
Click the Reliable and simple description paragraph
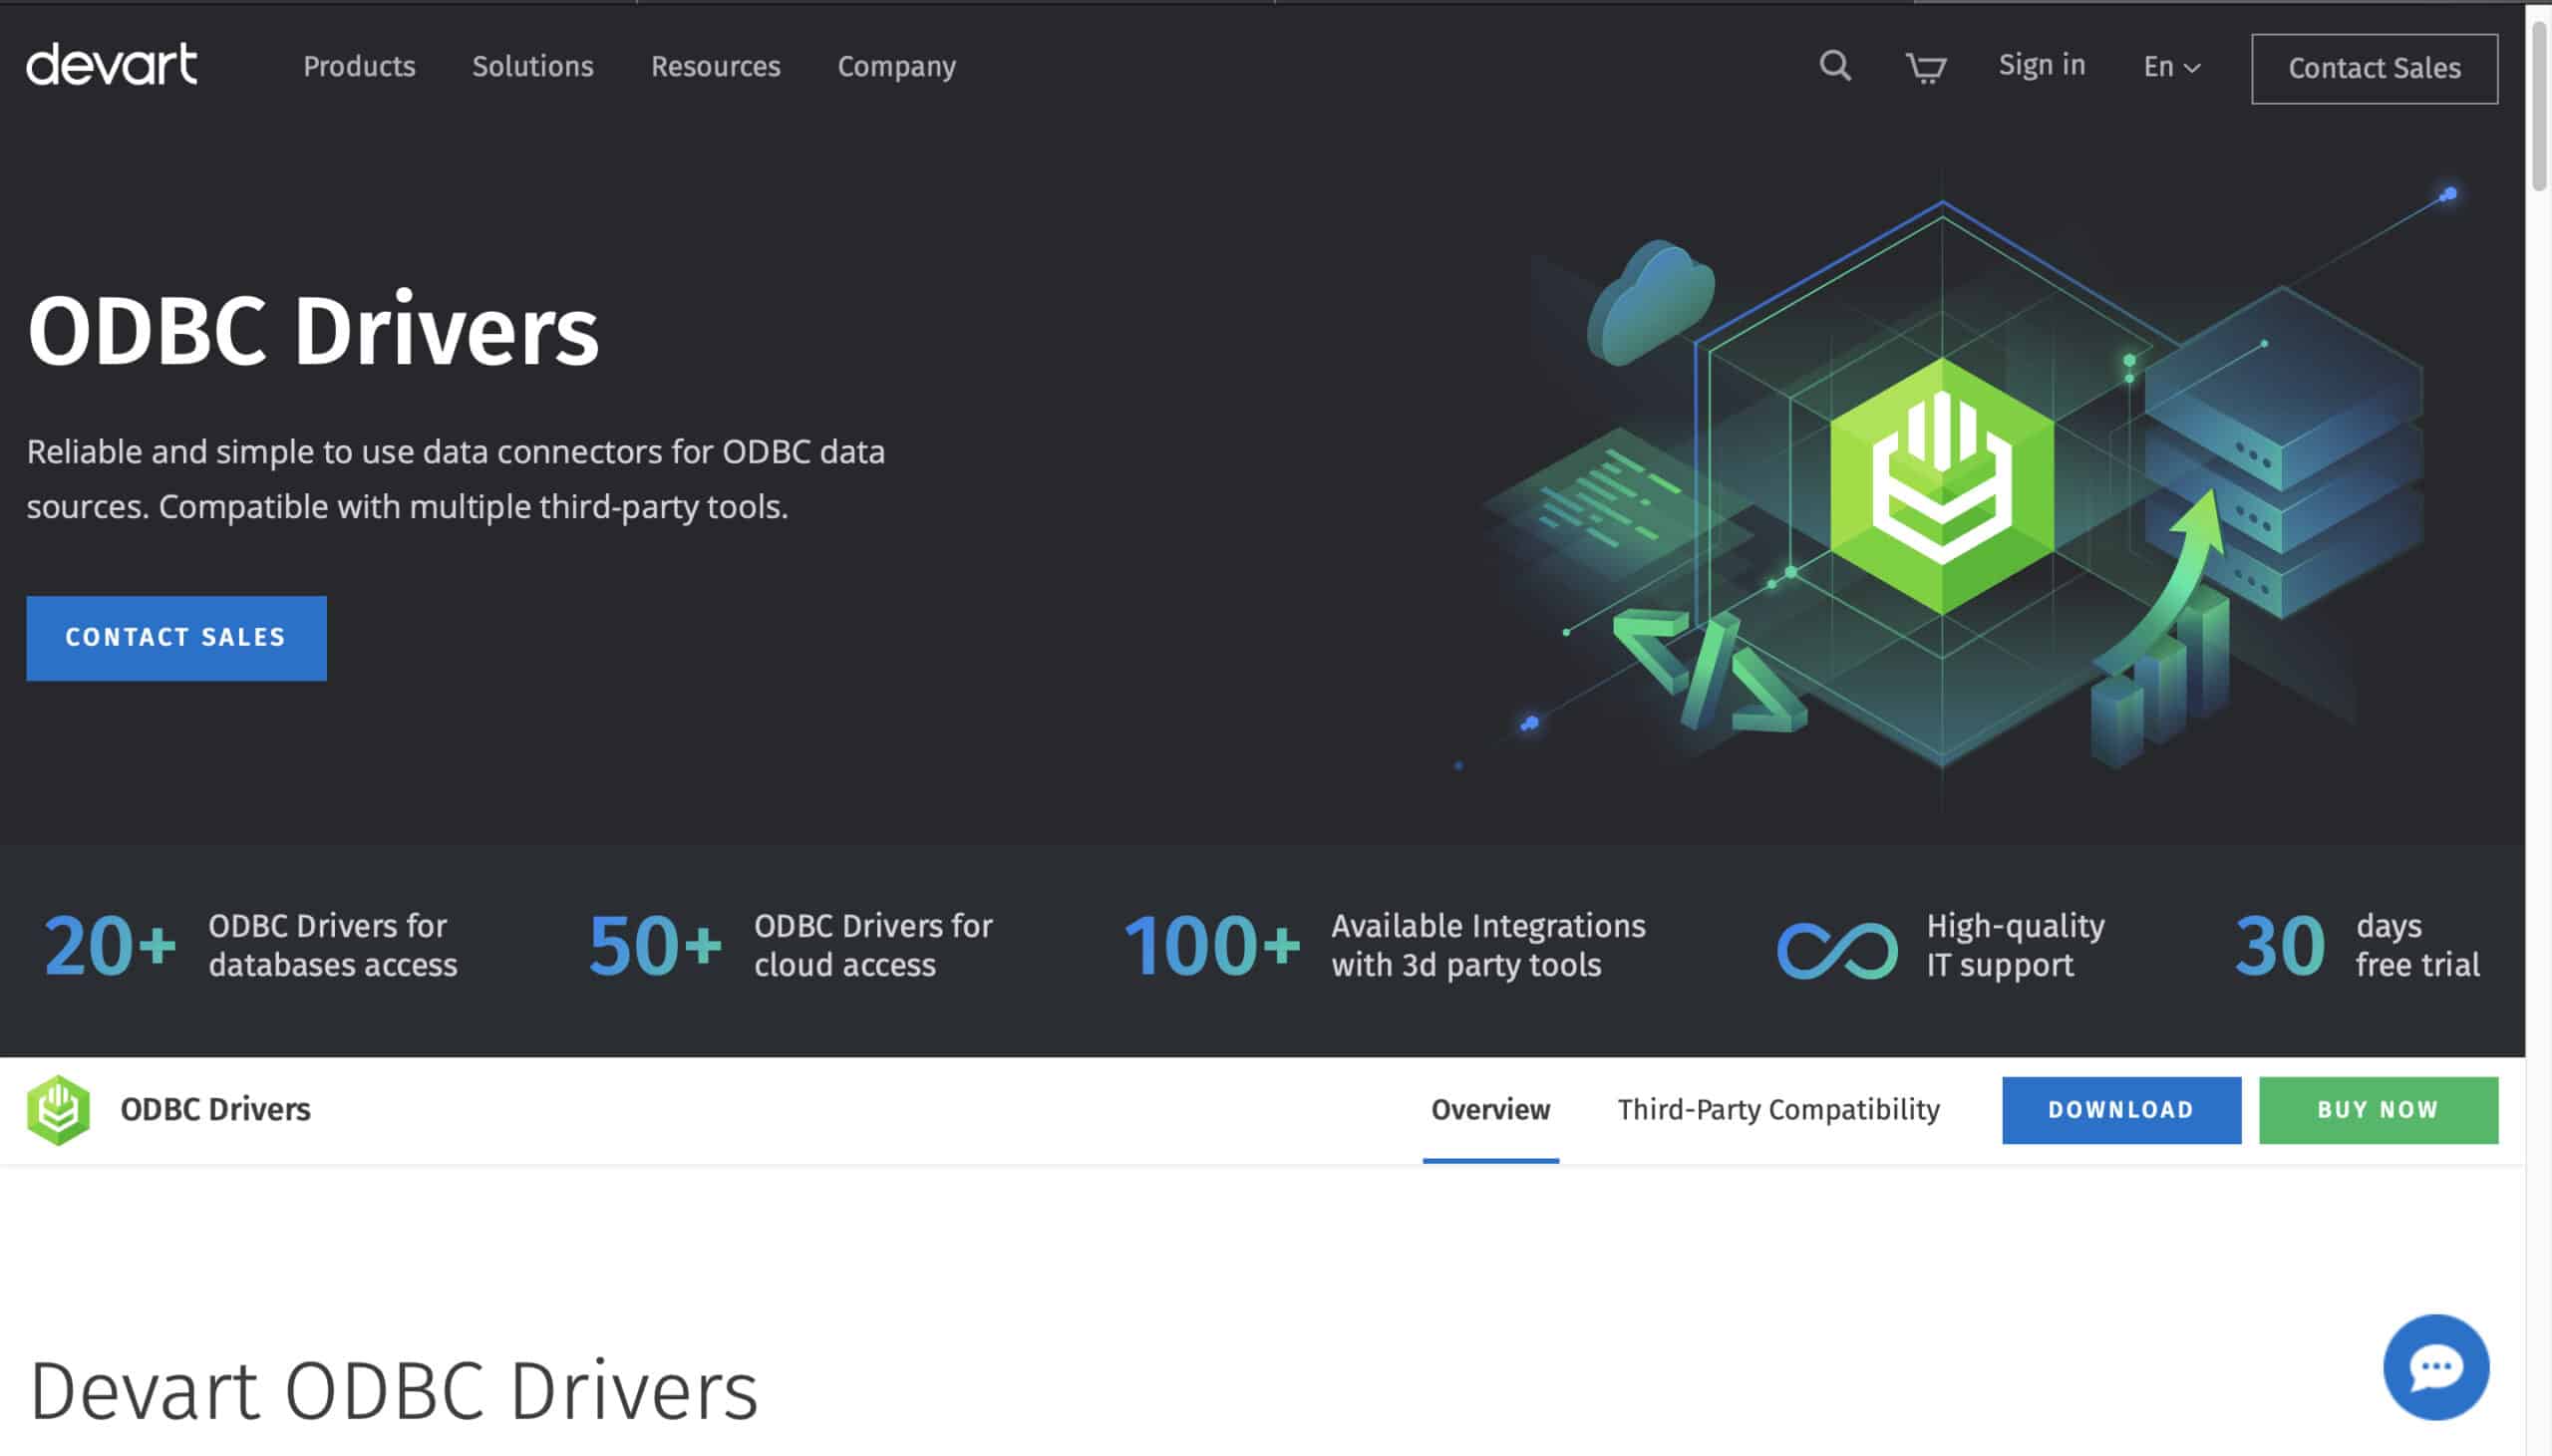point(456,479)
